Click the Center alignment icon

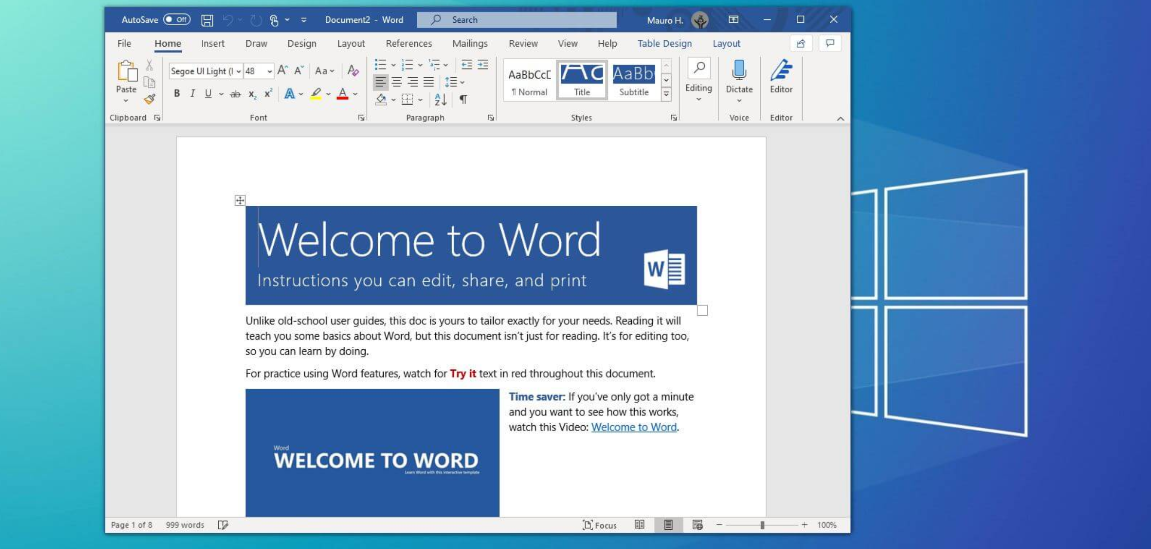pos(397,82)
